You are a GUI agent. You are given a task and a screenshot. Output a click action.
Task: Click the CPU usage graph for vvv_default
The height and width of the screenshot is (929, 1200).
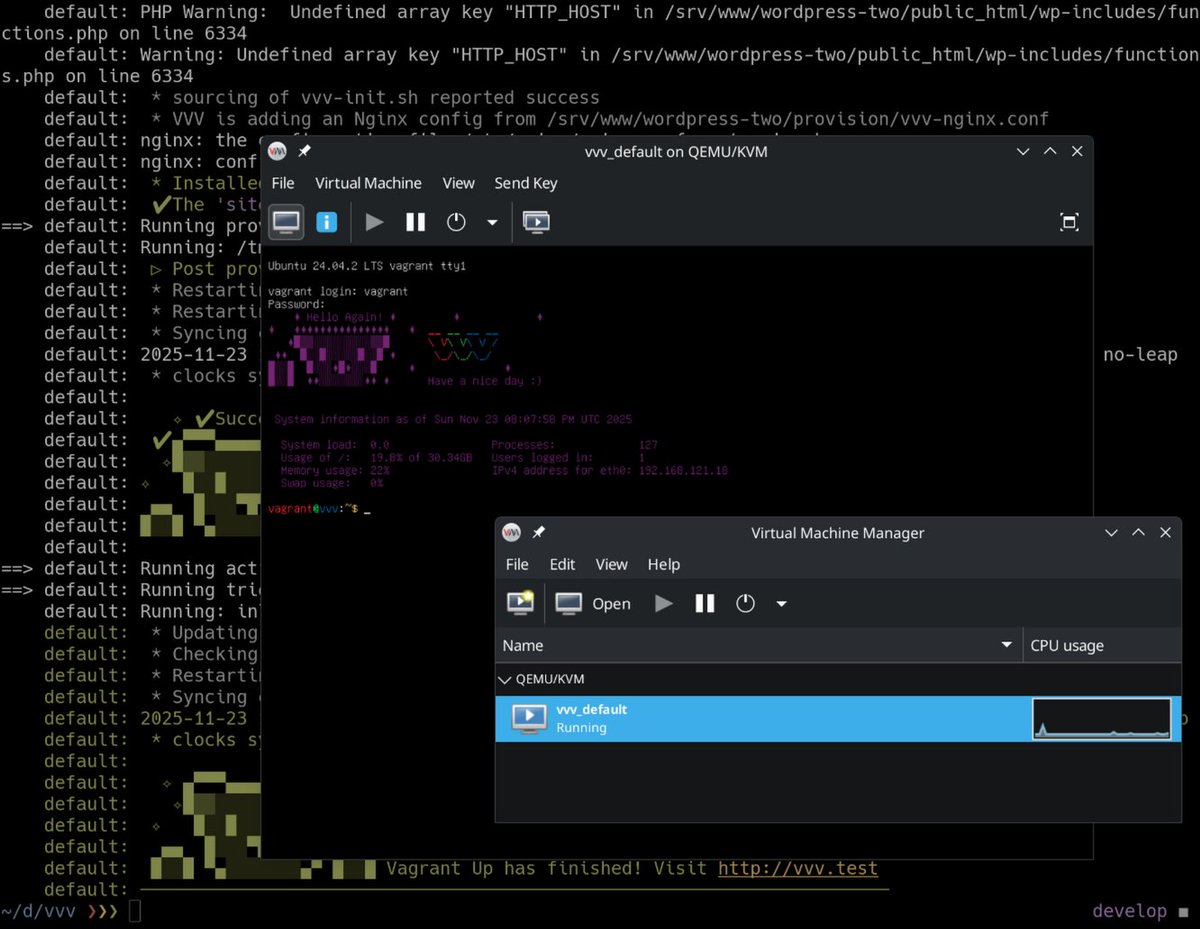click(x=1101, y=718)
